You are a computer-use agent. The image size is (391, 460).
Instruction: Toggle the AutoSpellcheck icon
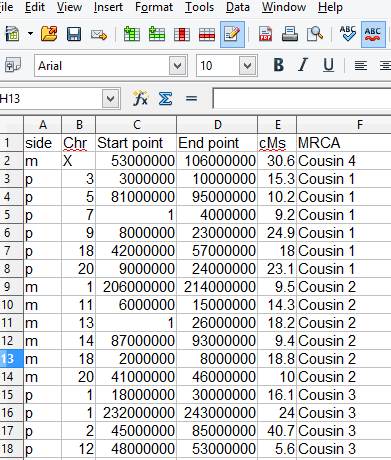point(373,34)
